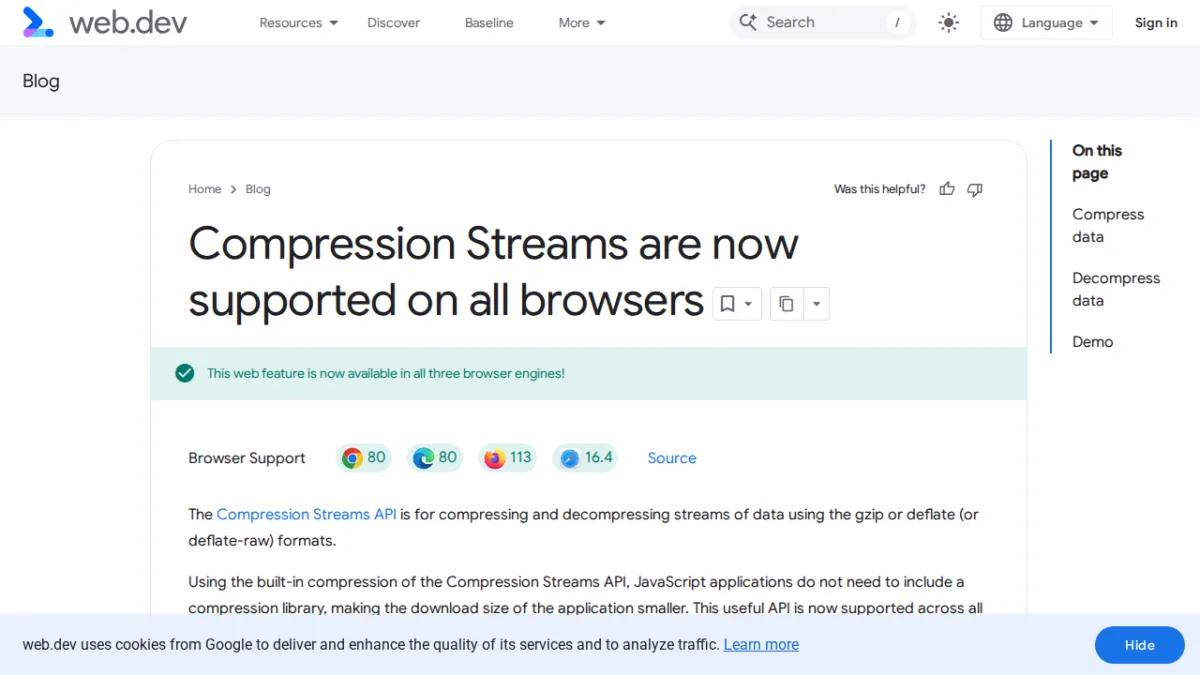Click the web.dev logo

tap(105, 22)
